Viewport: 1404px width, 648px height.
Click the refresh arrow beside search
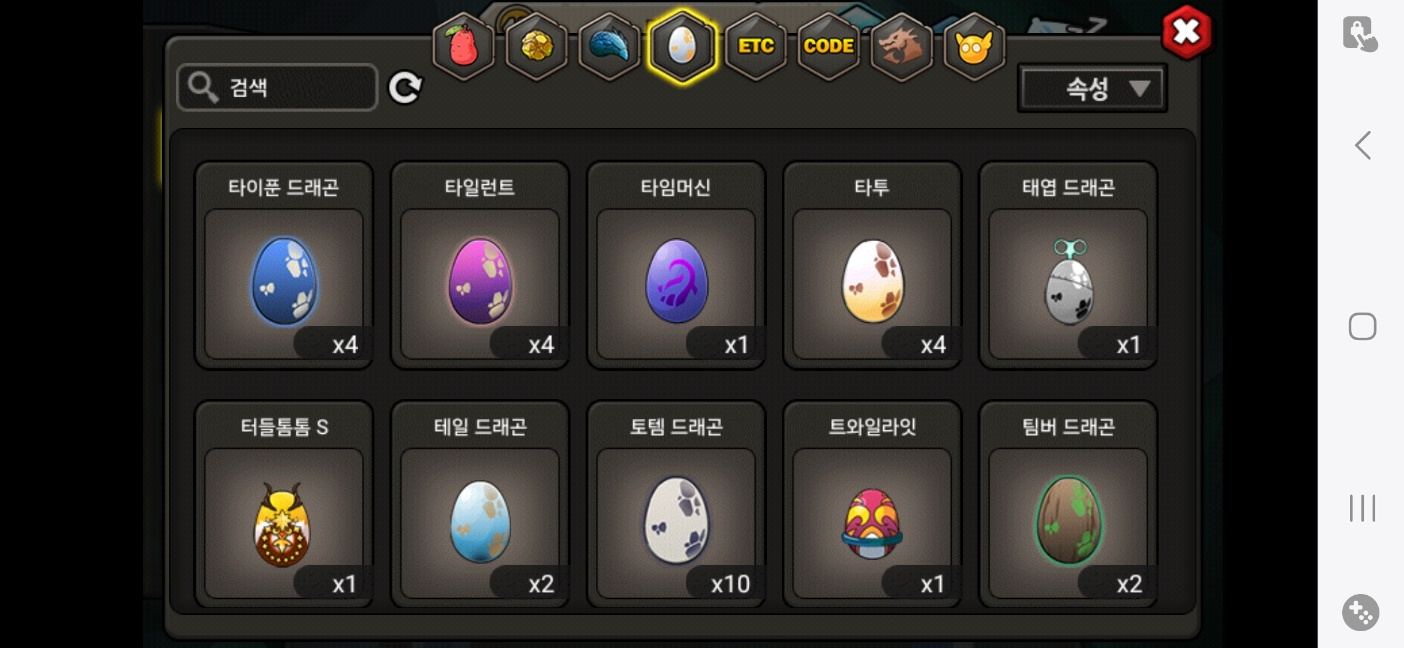405,88
